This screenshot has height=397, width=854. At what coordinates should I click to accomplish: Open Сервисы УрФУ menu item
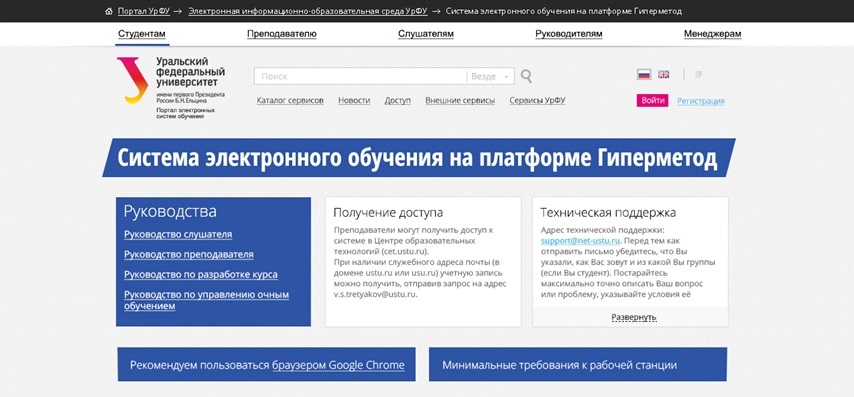(x=538, y=100)
